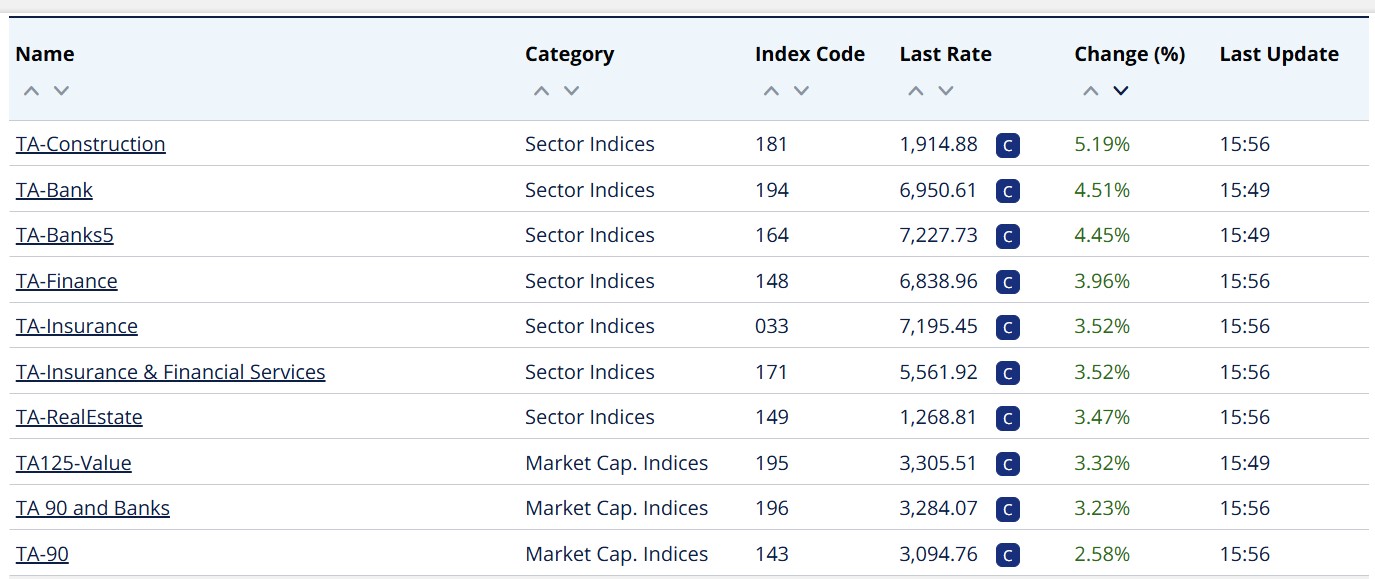Screen dimensions: 1375x579
Task: Open the TA125-Value index link
Action: [x=74, y=463]
